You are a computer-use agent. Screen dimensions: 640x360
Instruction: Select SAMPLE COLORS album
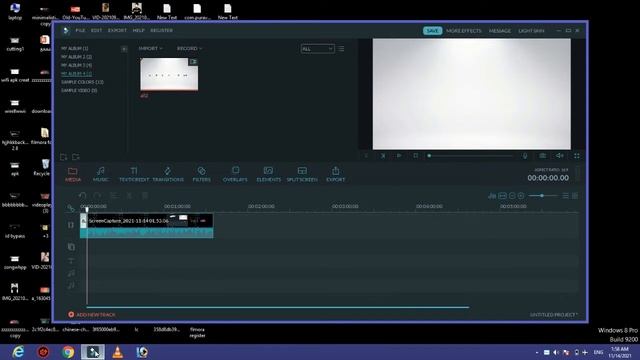[82, 82]
